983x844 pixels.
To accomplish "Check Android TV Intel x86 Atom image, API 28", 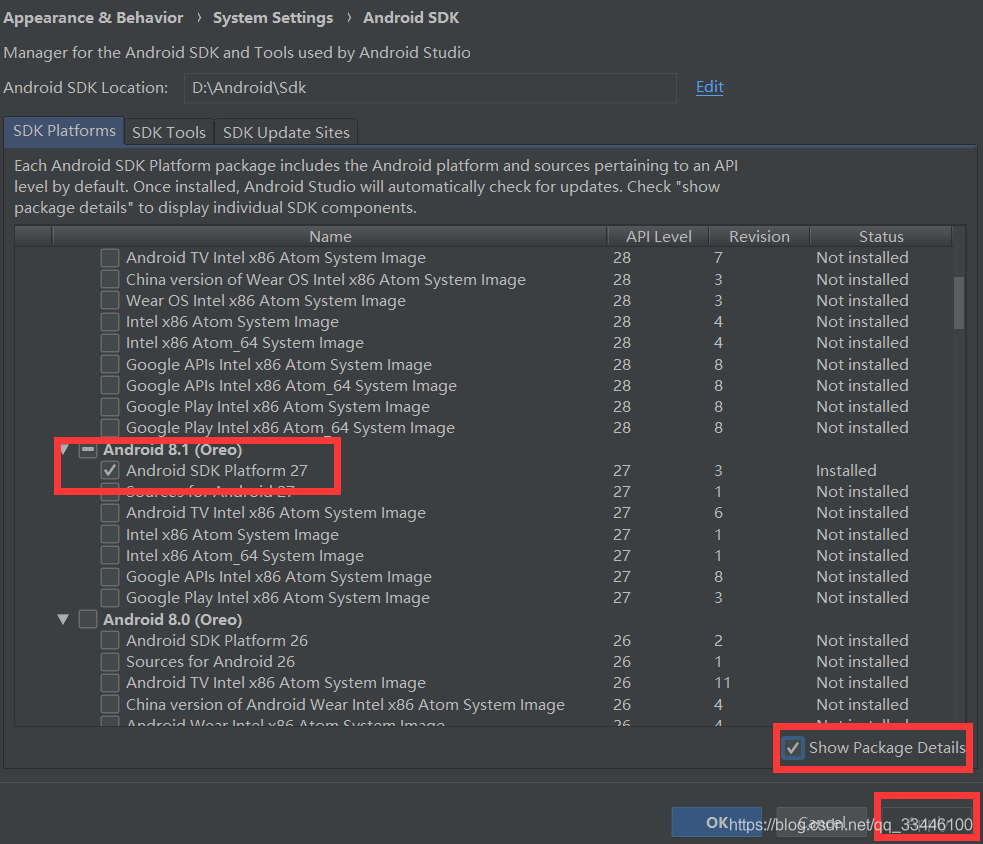I will point(110,258).
